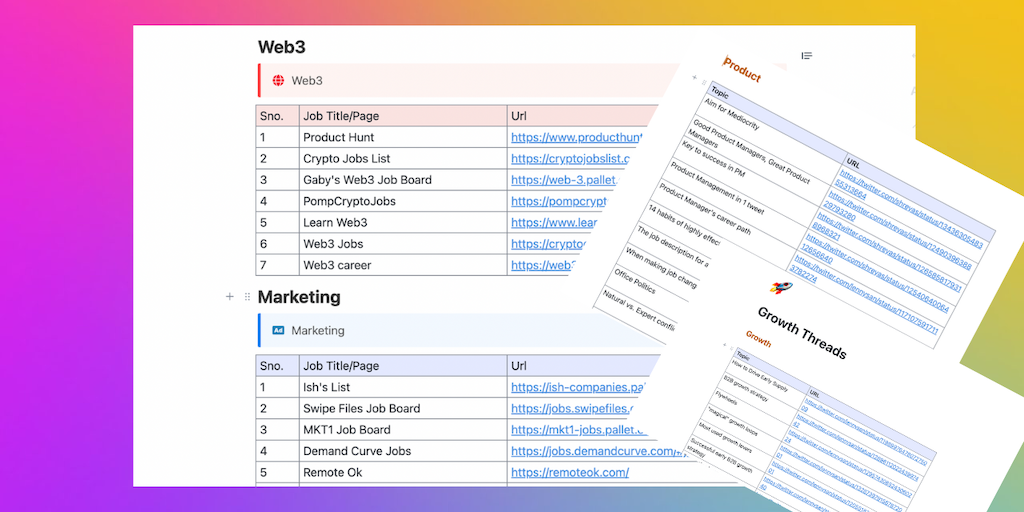
Task: Open the Demand Curve Jobs link
Action: [601, 451]
